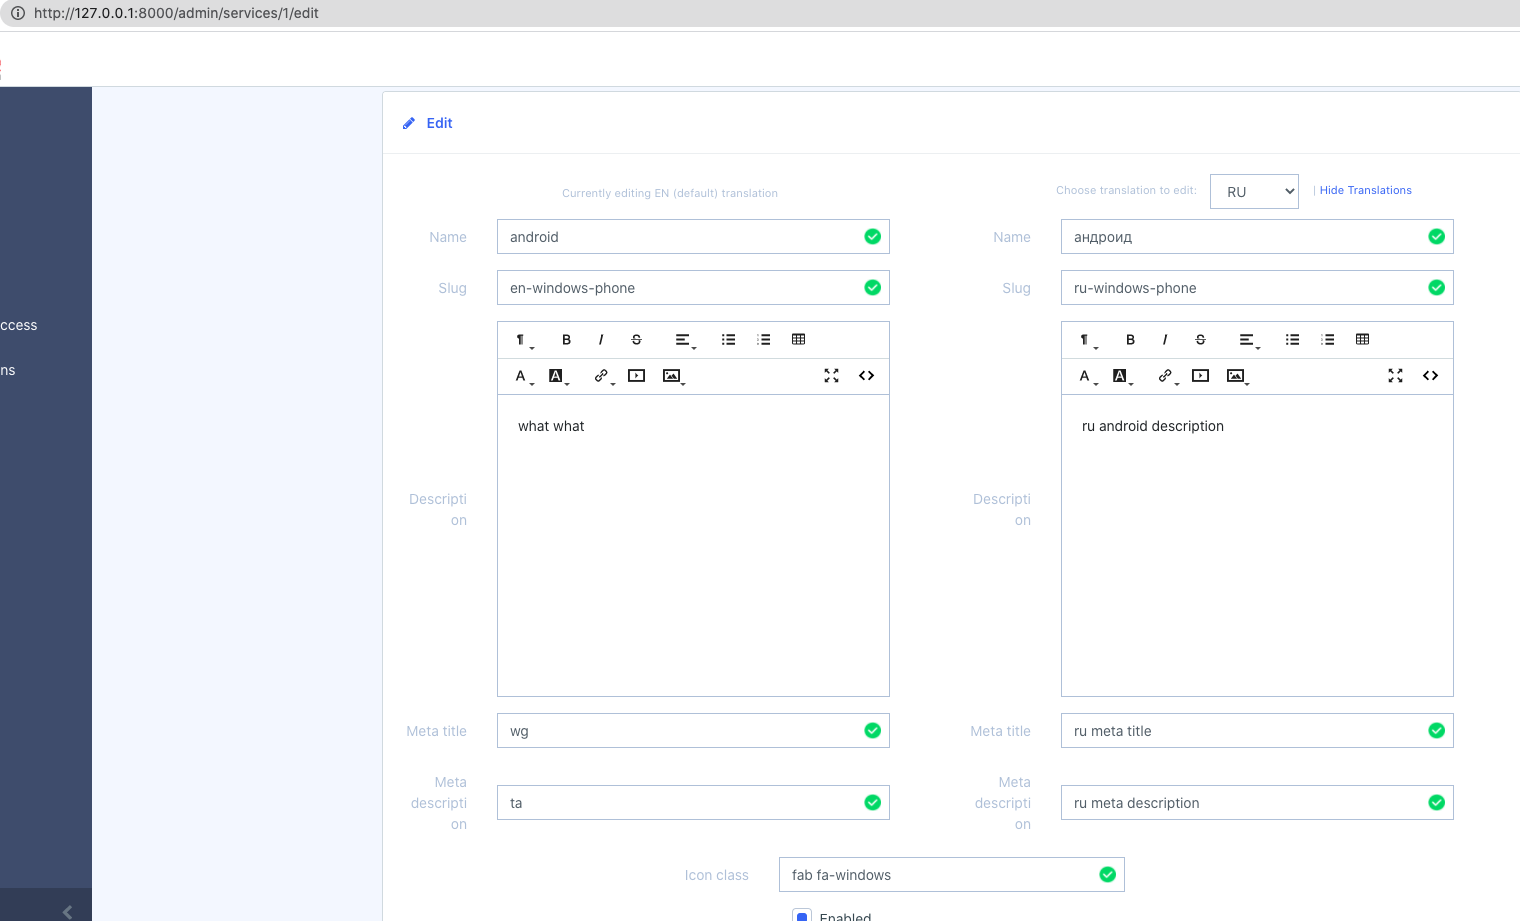Open the text alignment dropdown in the Russian editor
Viewport: 1520px width, 921px height.
[x=1247, y=339]
